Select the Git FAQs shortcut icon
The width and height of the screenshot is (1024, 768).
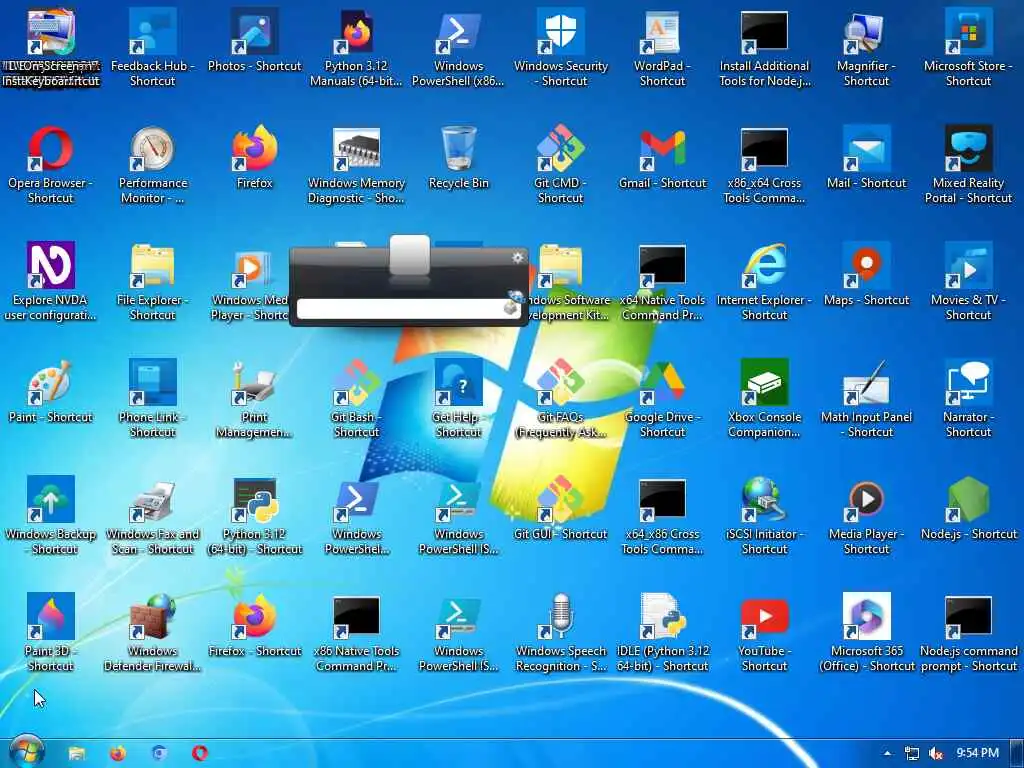tap(560, 398)
